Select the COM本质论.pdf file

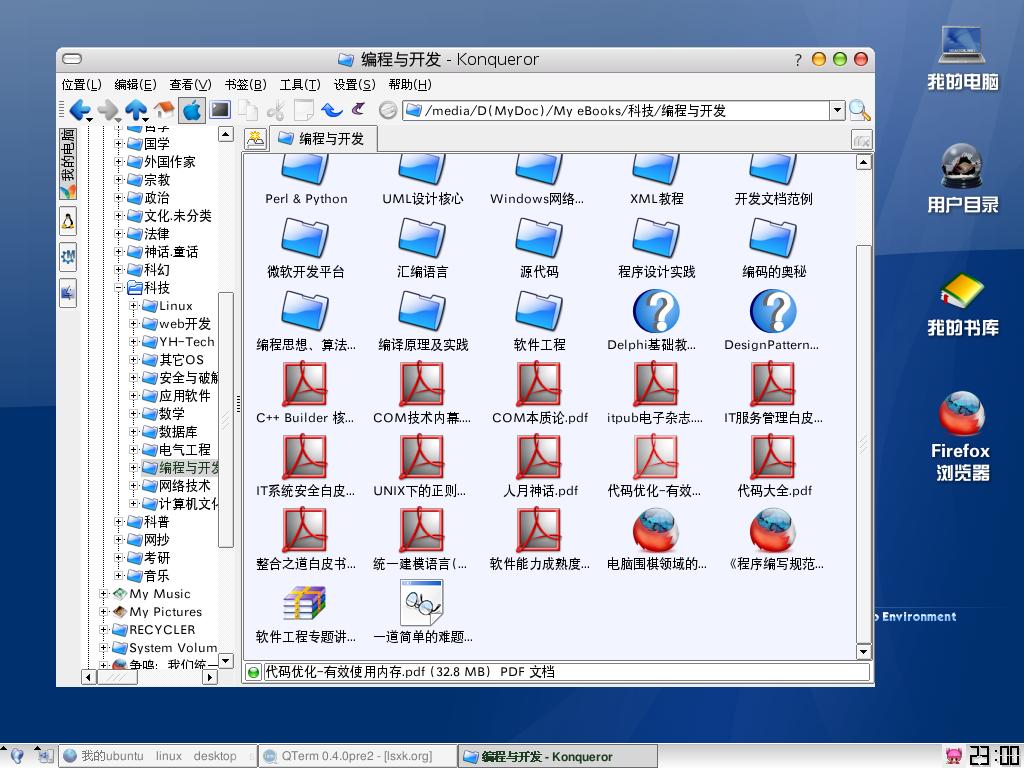click(539, 394)
